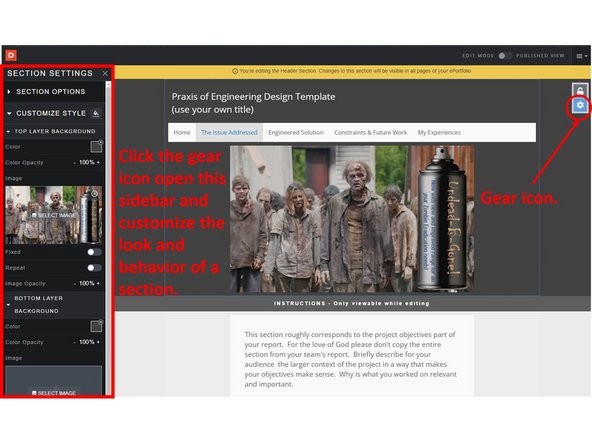Click scrollbar up arrow in sidebar
This screenshot has width=592, height=444.
pos(108,85)
